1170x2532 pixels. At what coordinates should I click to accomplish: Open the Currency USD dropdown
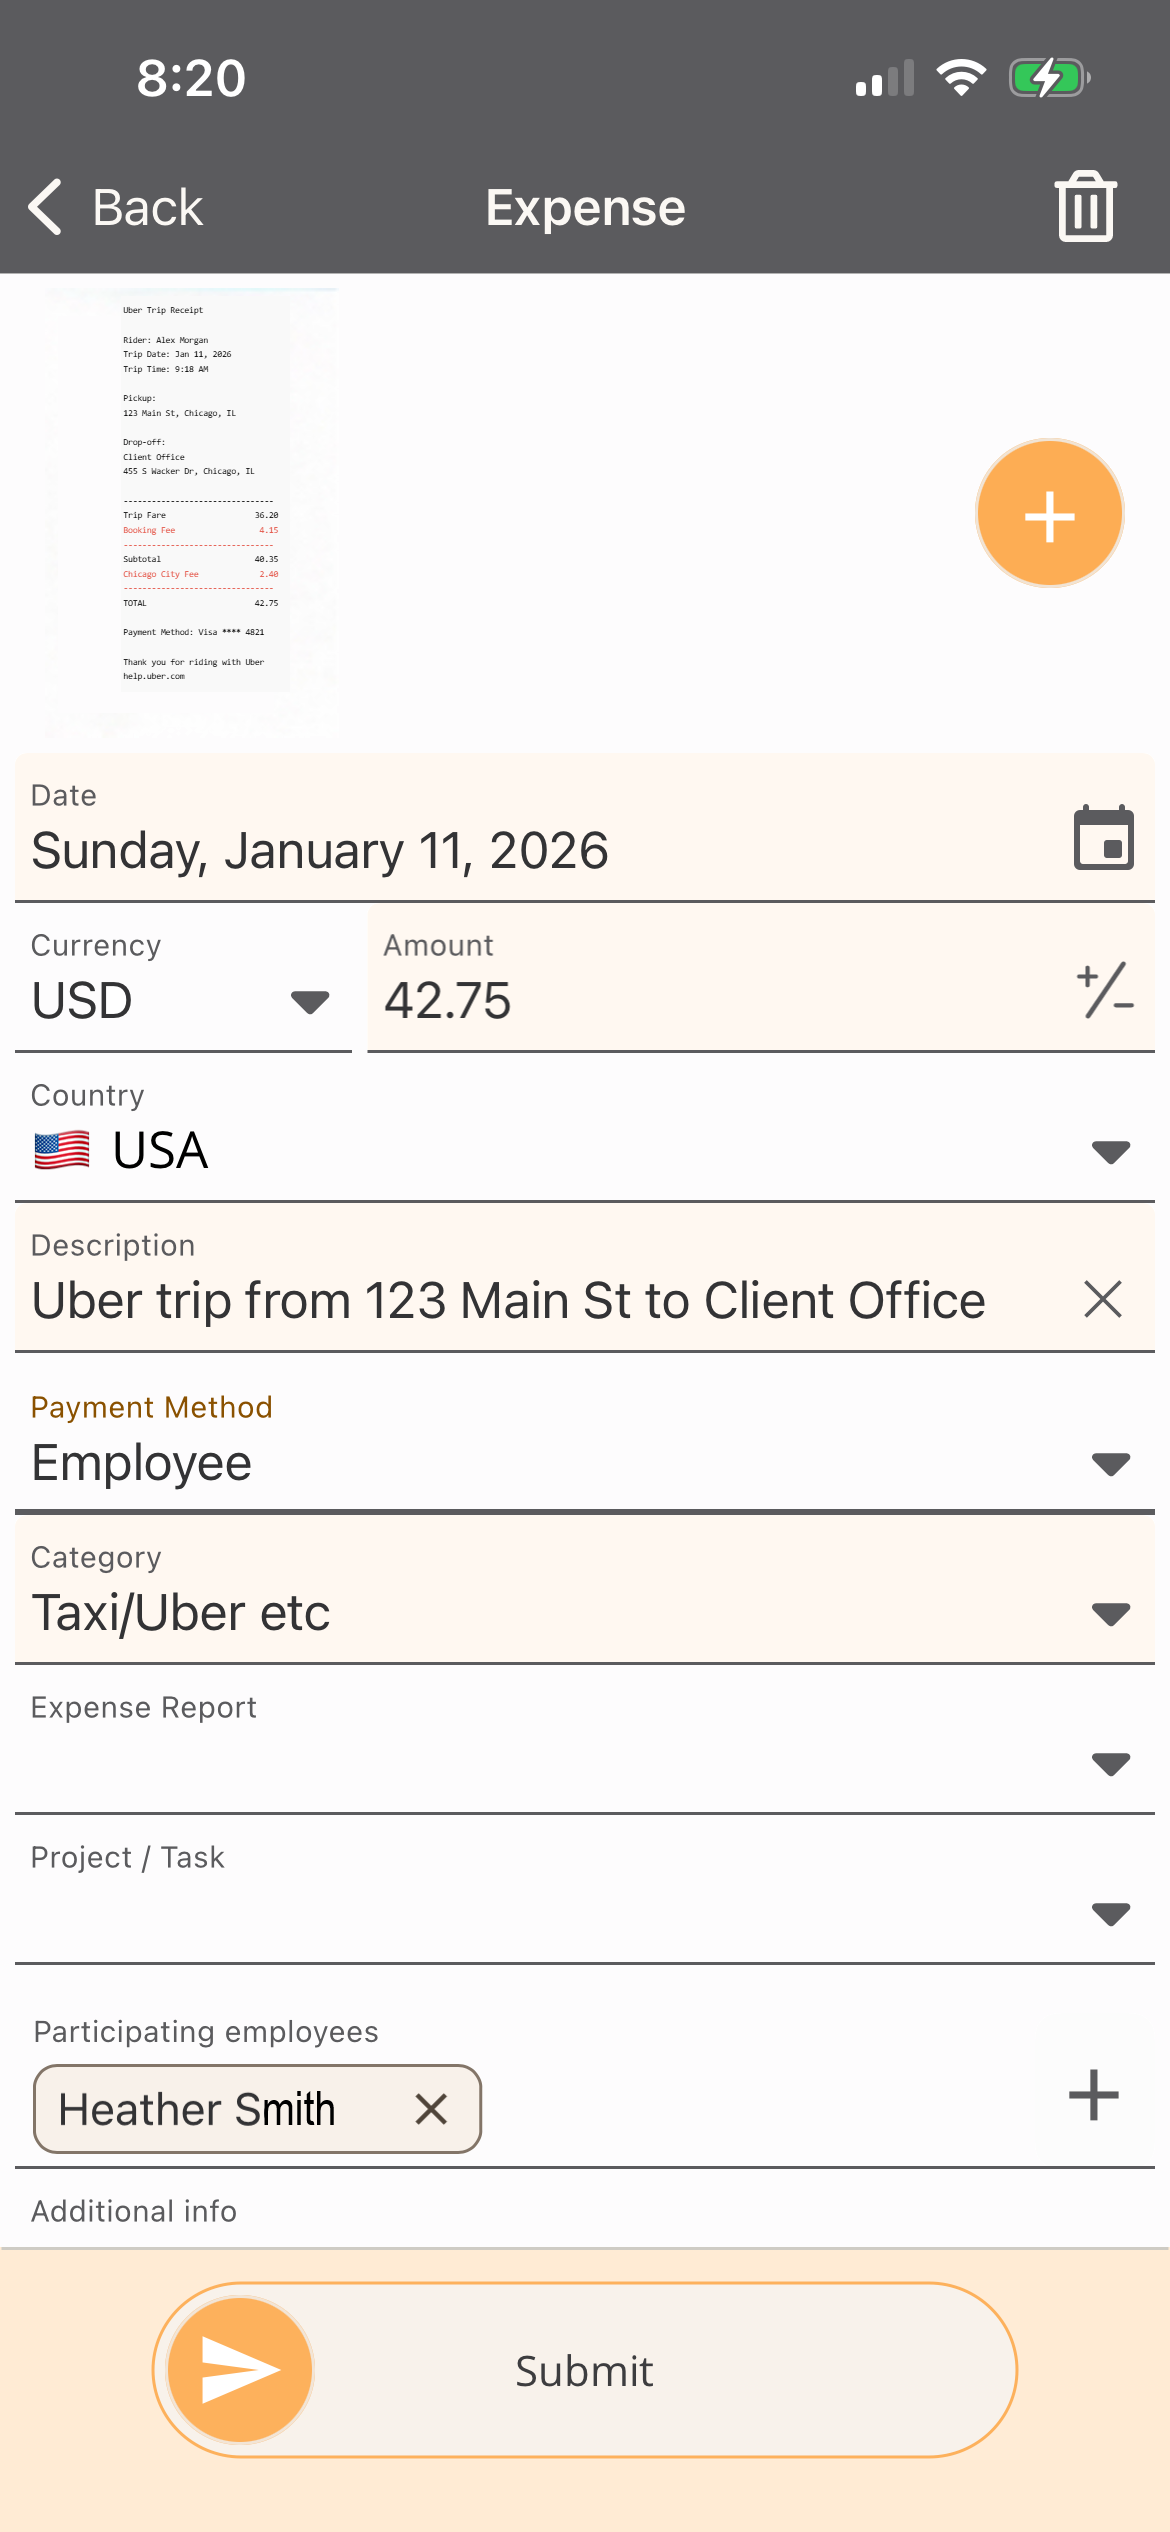click(182, 1000)
